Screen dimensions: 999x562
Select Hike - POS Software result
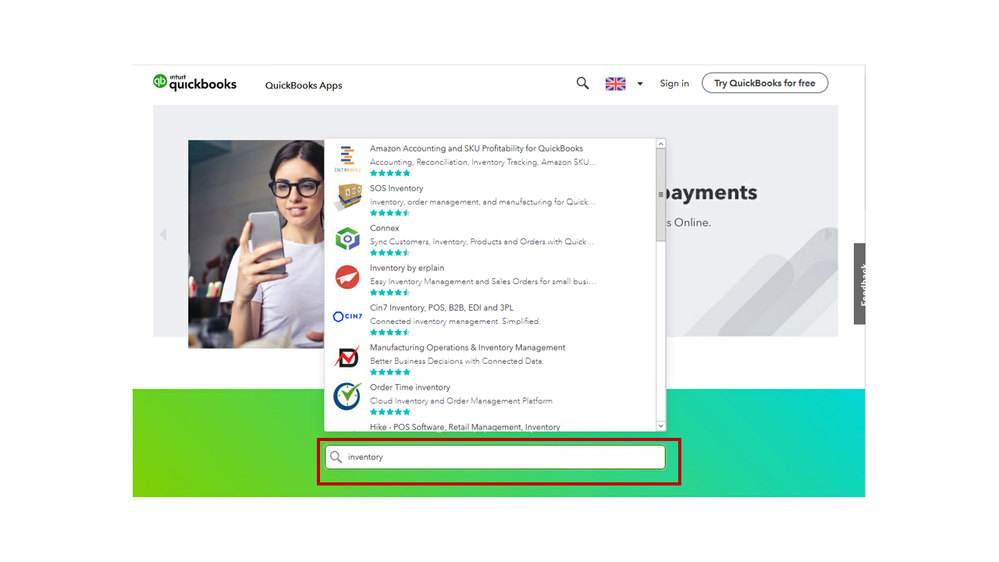[x=464, y=427]
